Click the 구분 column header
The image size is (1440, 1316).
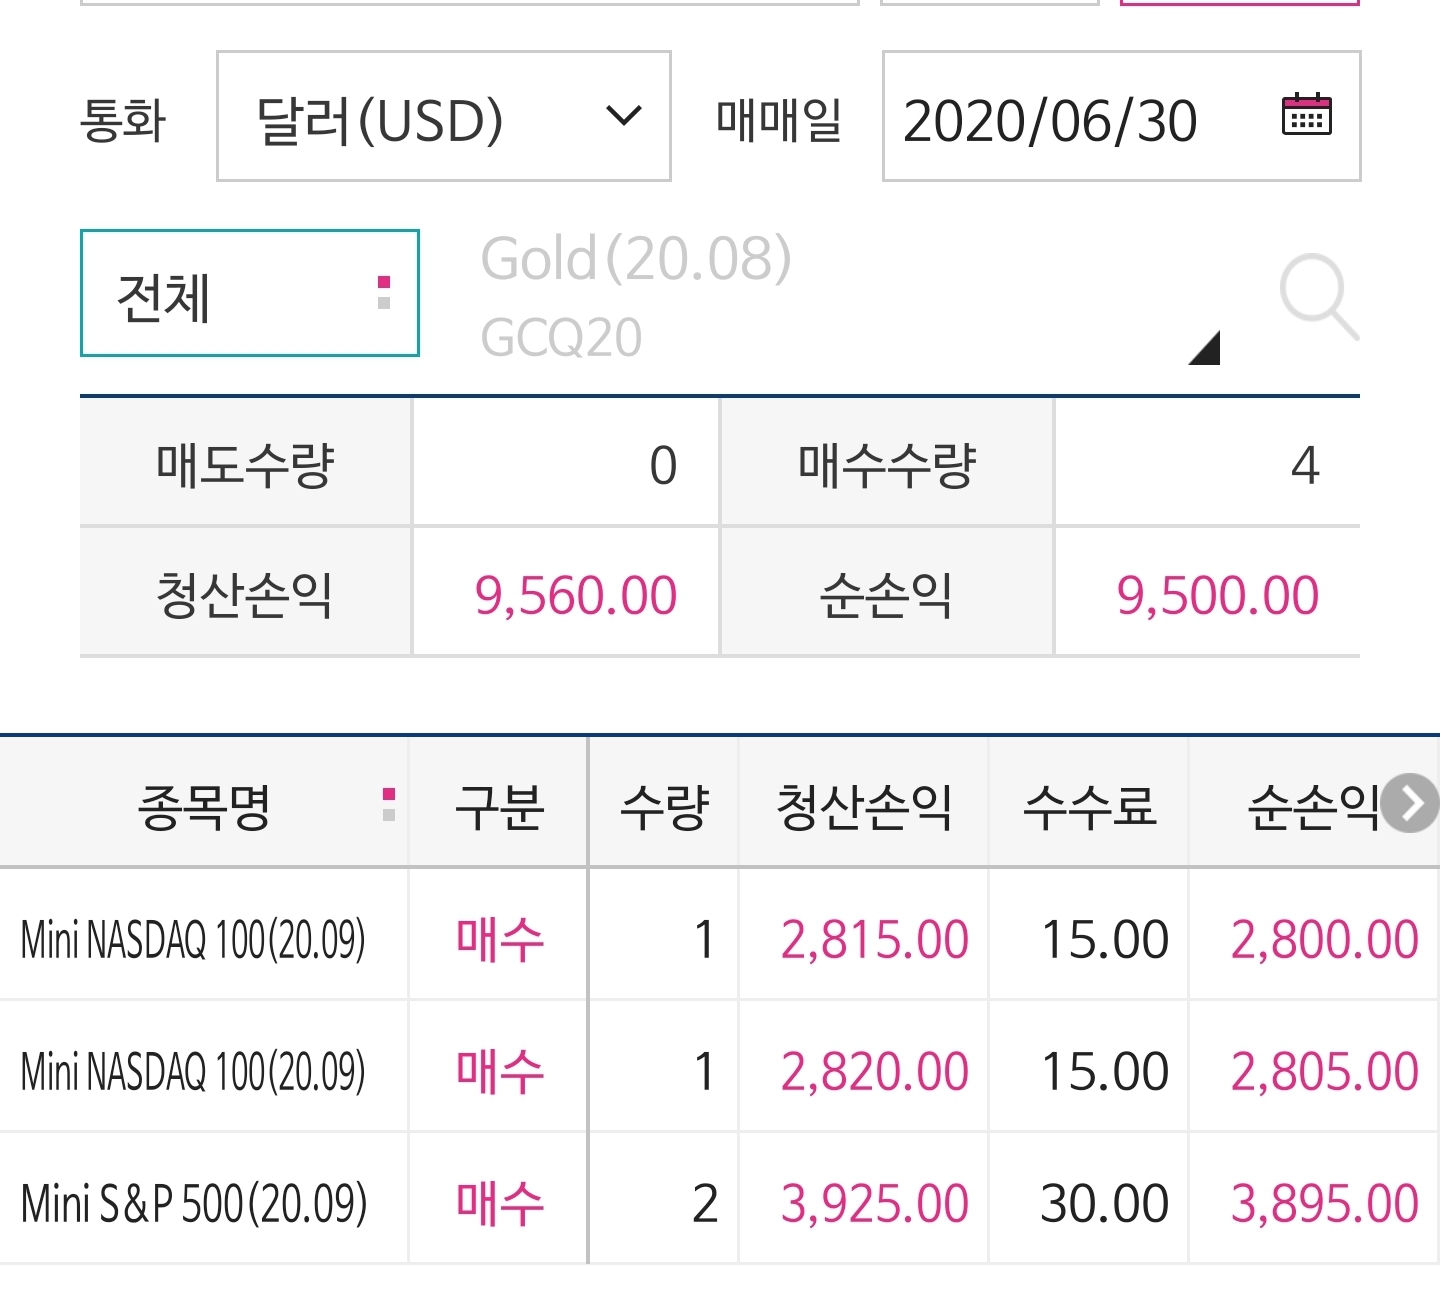click(499, 804)
